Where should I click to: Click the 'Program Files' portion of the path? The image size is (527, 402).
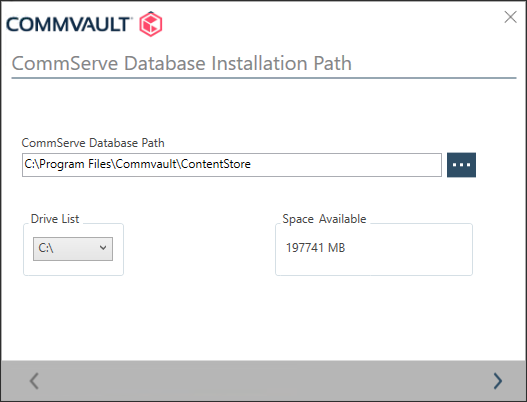point(76,164)
